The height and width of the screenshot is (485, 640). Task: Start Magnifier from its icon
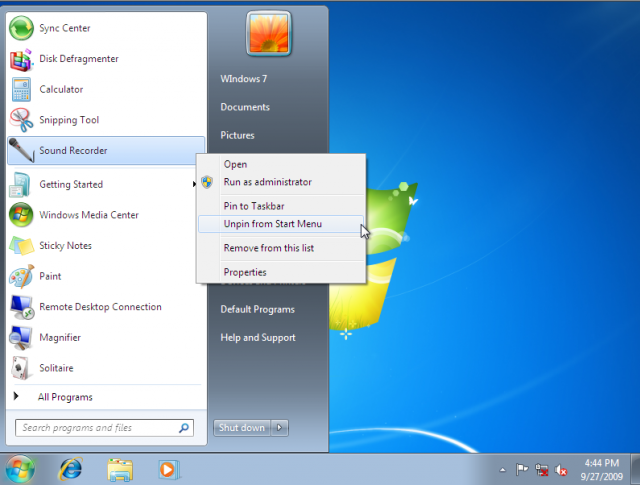tap(21, 338)
